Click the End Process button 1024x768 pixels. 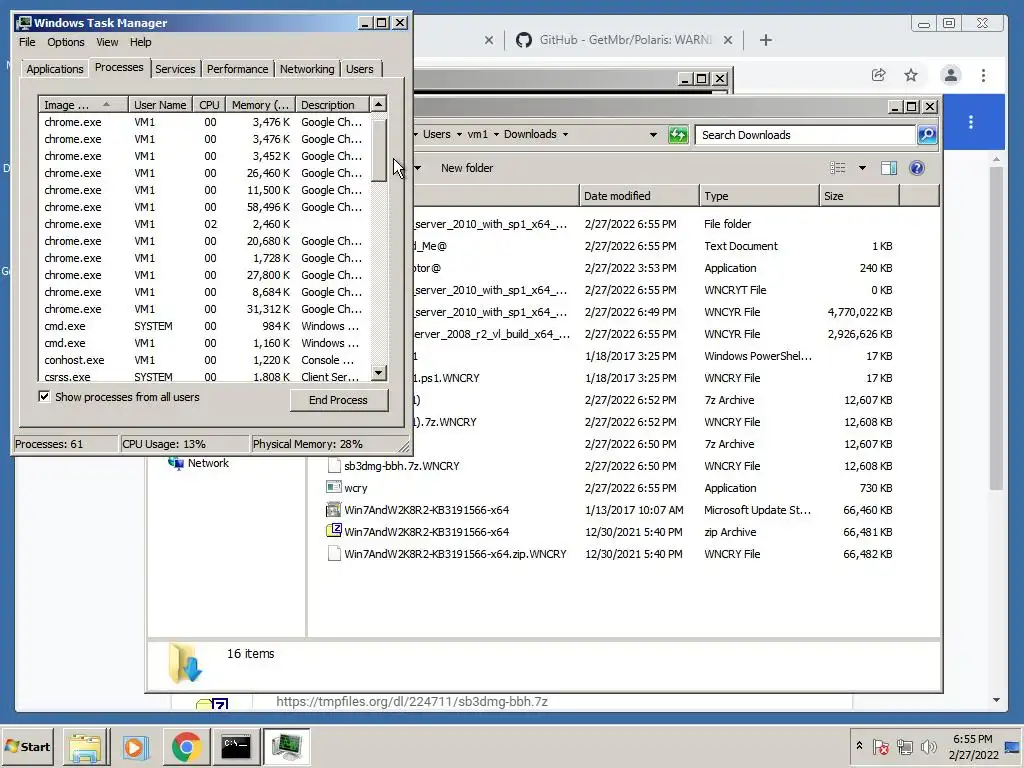pyautogui.click(x=338, y=400)
